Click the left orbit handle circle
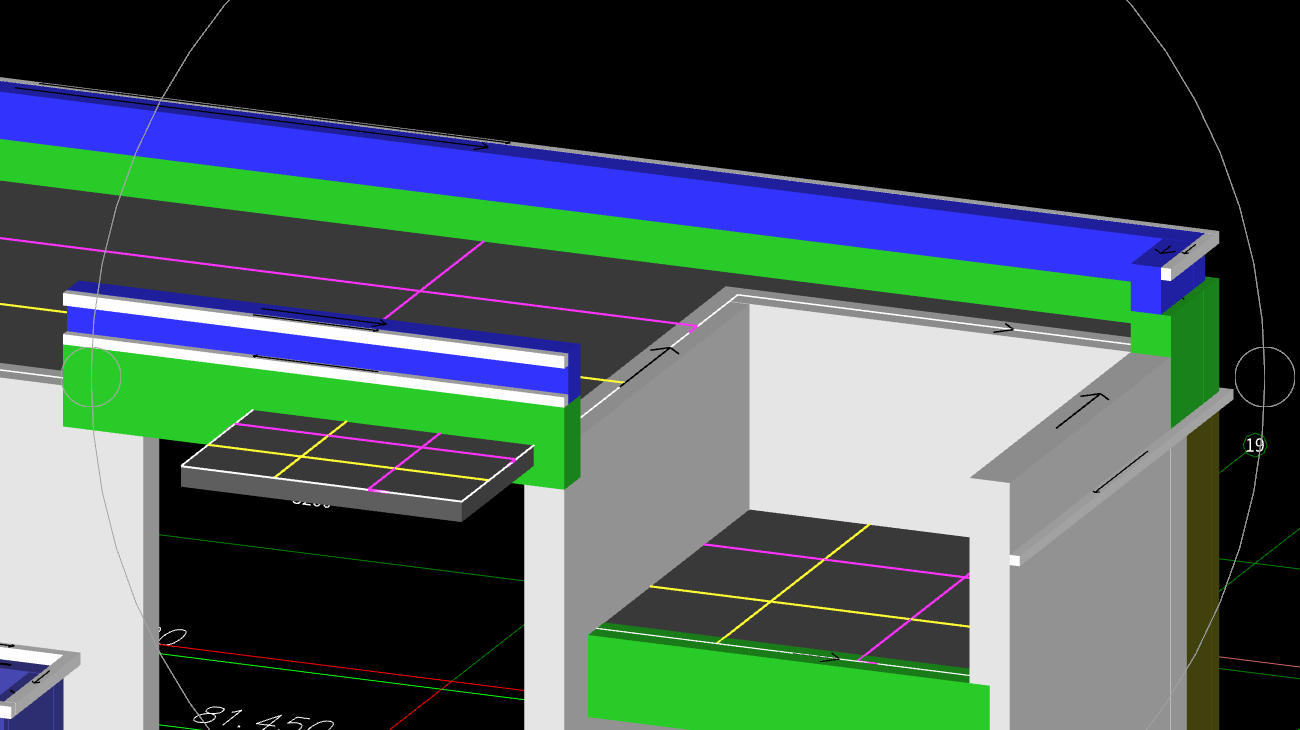Image resolution: width=1300 pixels, height=730 pixels. [91, 377]
